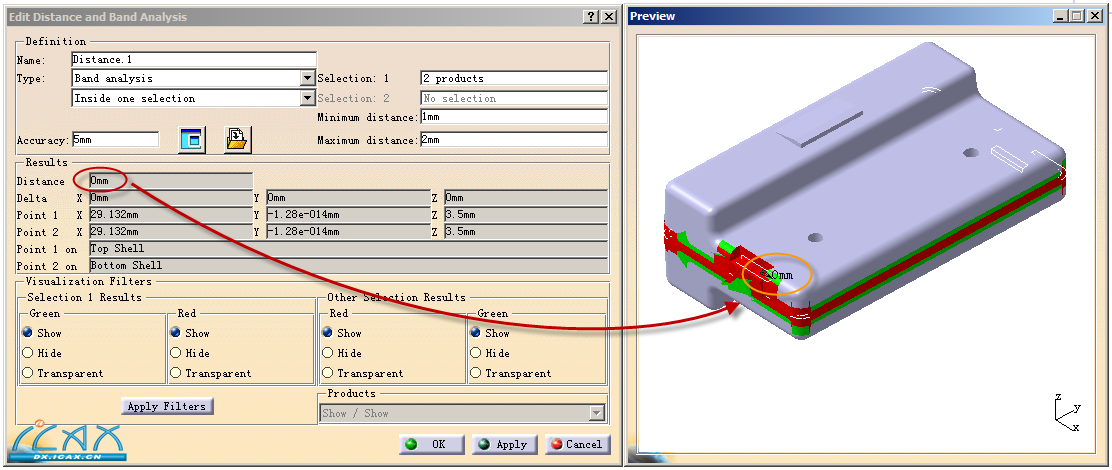Close the Edit Distance and Band Analysis dialog
1112x470 pixels.
tap(609, 17)
